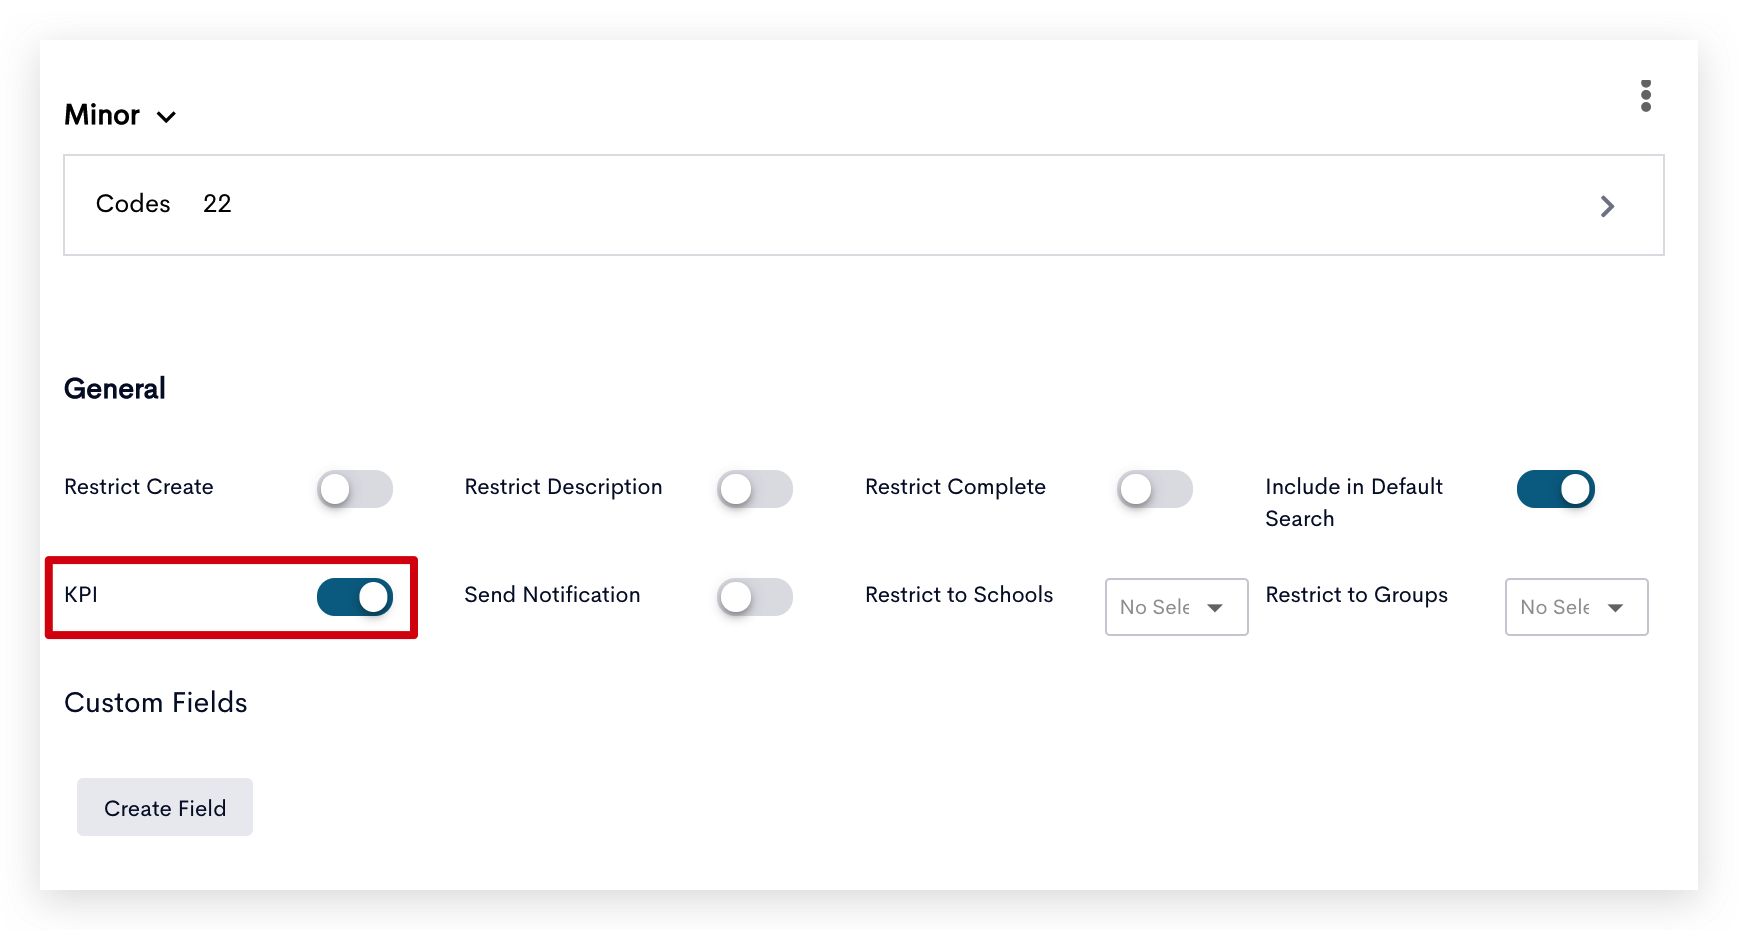1738x930 pixels.
Task: Click the Include in Default Search label
Action: click(x=1354, y=502)
